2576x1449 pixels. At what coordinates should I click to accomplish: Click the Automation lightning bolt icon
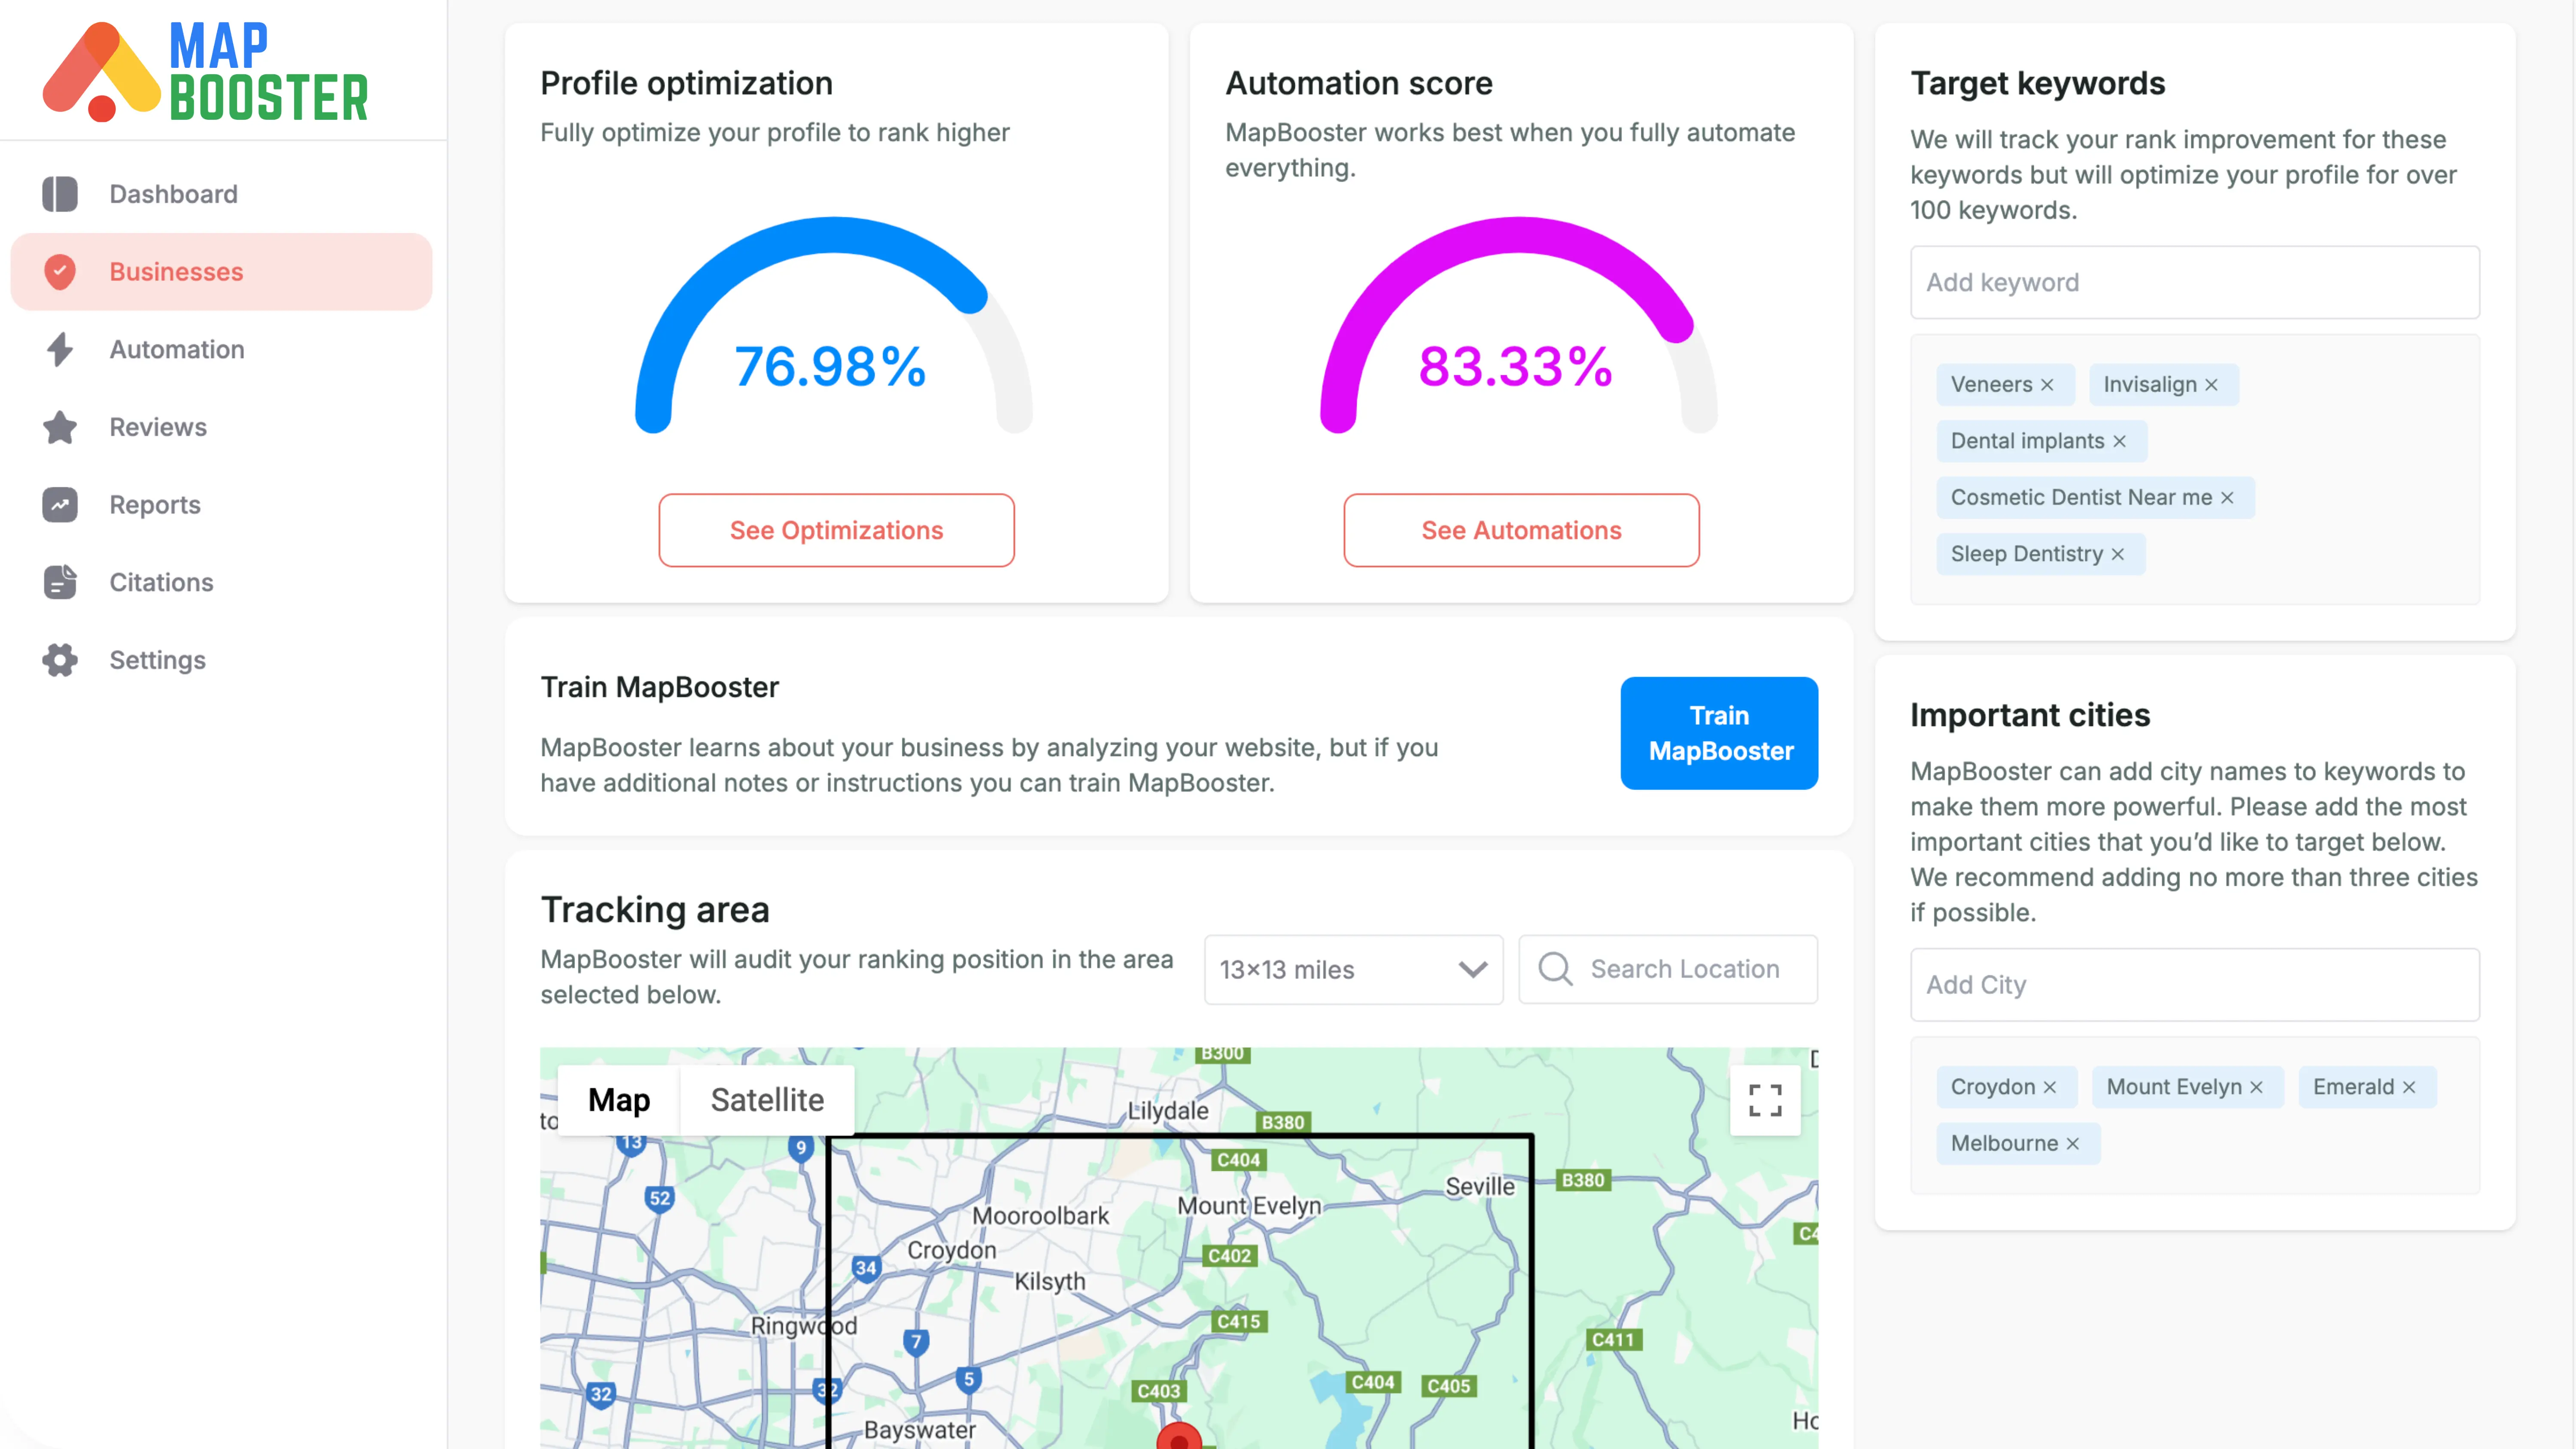pyautogui.click(x=60, y=349)
